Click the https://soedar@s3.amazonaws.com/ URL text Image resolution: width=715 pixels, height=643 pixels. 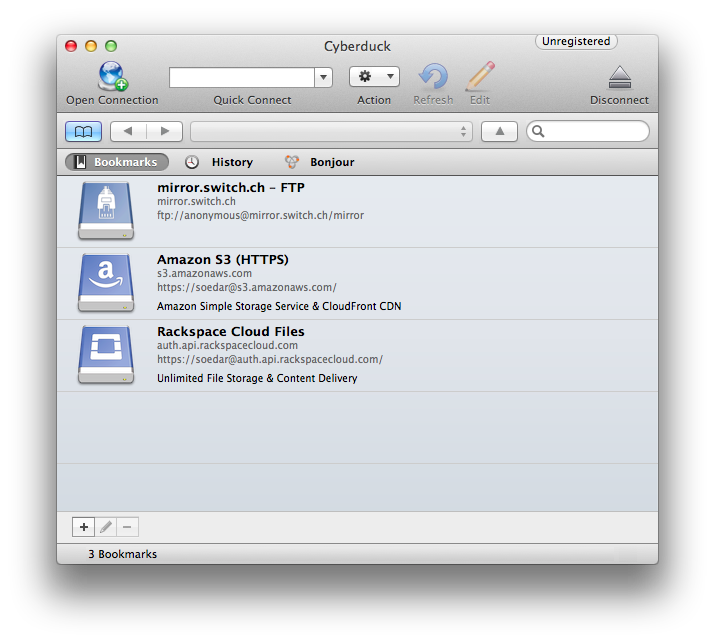point(247,287)
